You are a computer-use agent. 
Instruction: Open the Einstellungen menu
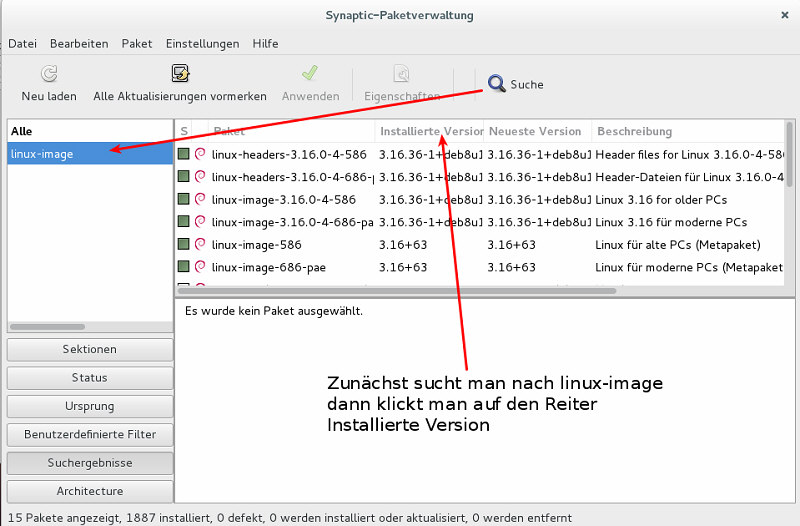click(202, 44)
